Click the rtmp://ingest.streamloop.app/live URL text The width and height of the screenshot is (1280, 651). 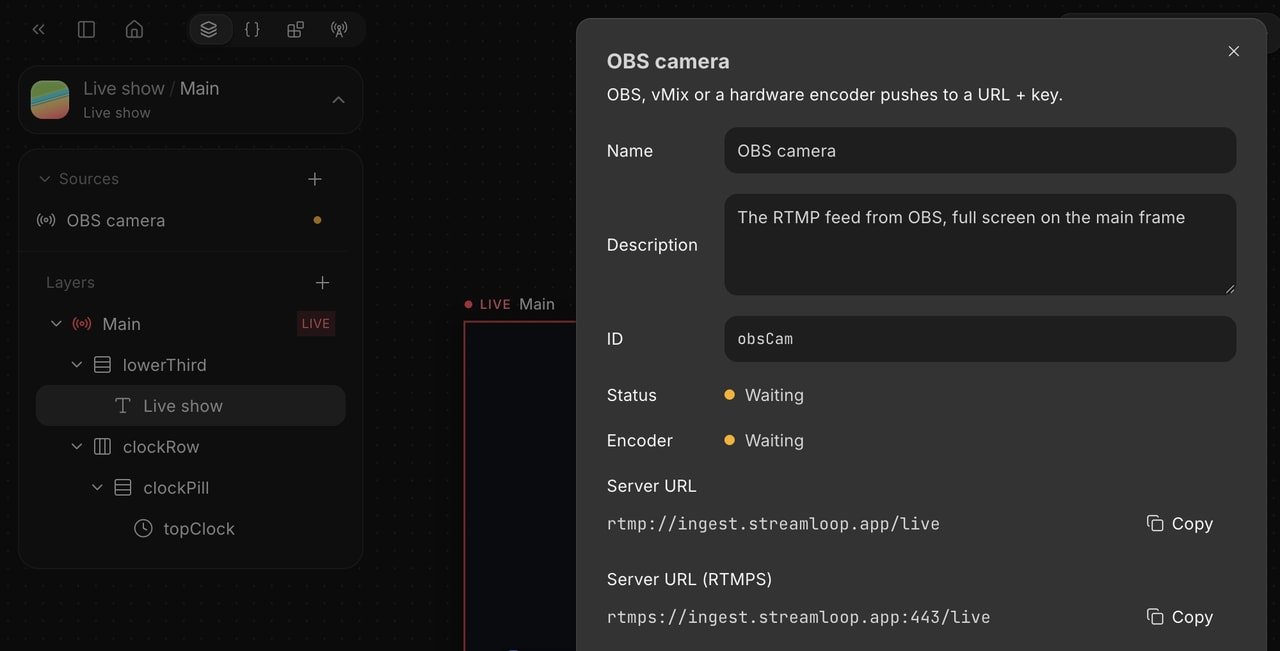[773, 524]
